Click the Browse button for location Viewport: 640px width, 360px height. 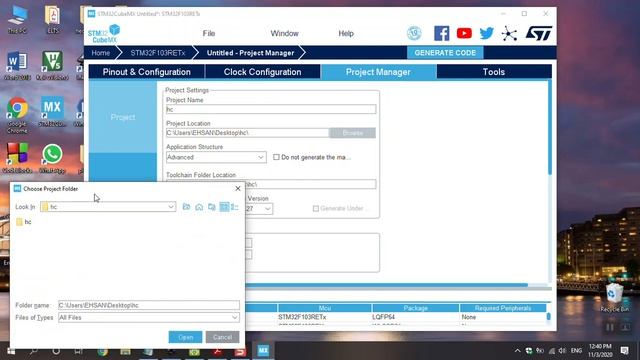tap(352, 133)
